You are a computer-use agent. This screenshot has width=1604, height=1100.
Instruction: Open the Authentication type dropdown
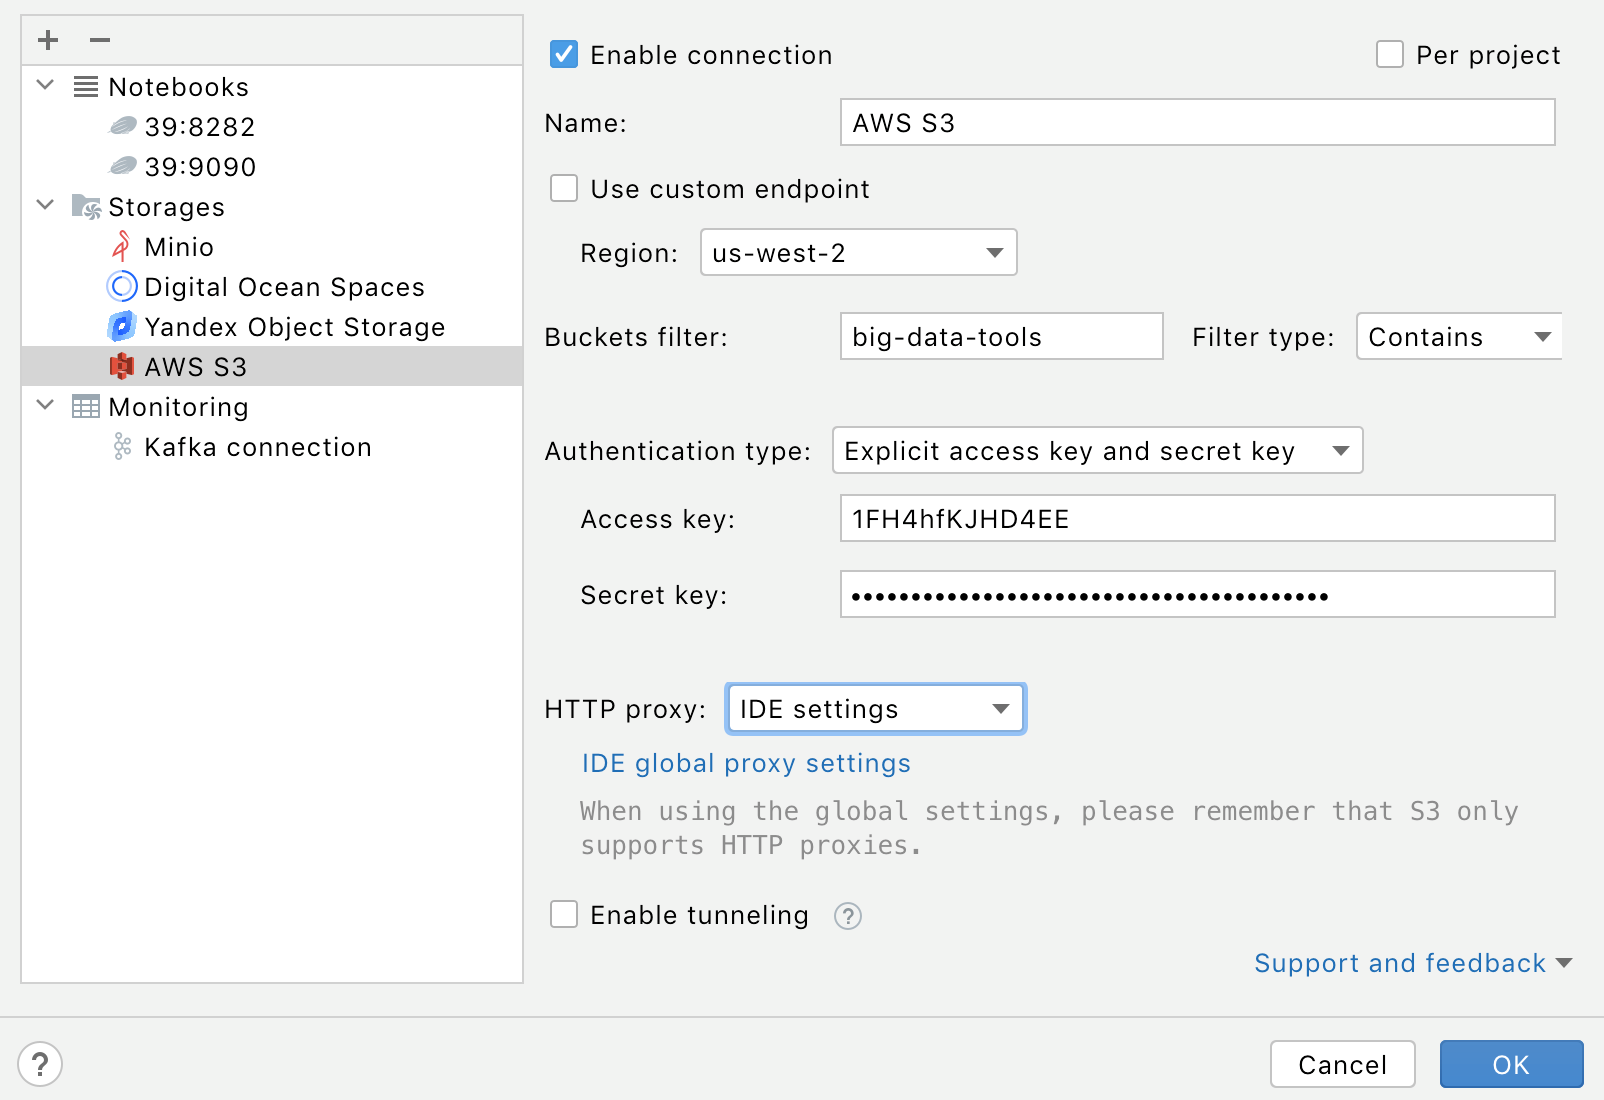[1098, 450]
